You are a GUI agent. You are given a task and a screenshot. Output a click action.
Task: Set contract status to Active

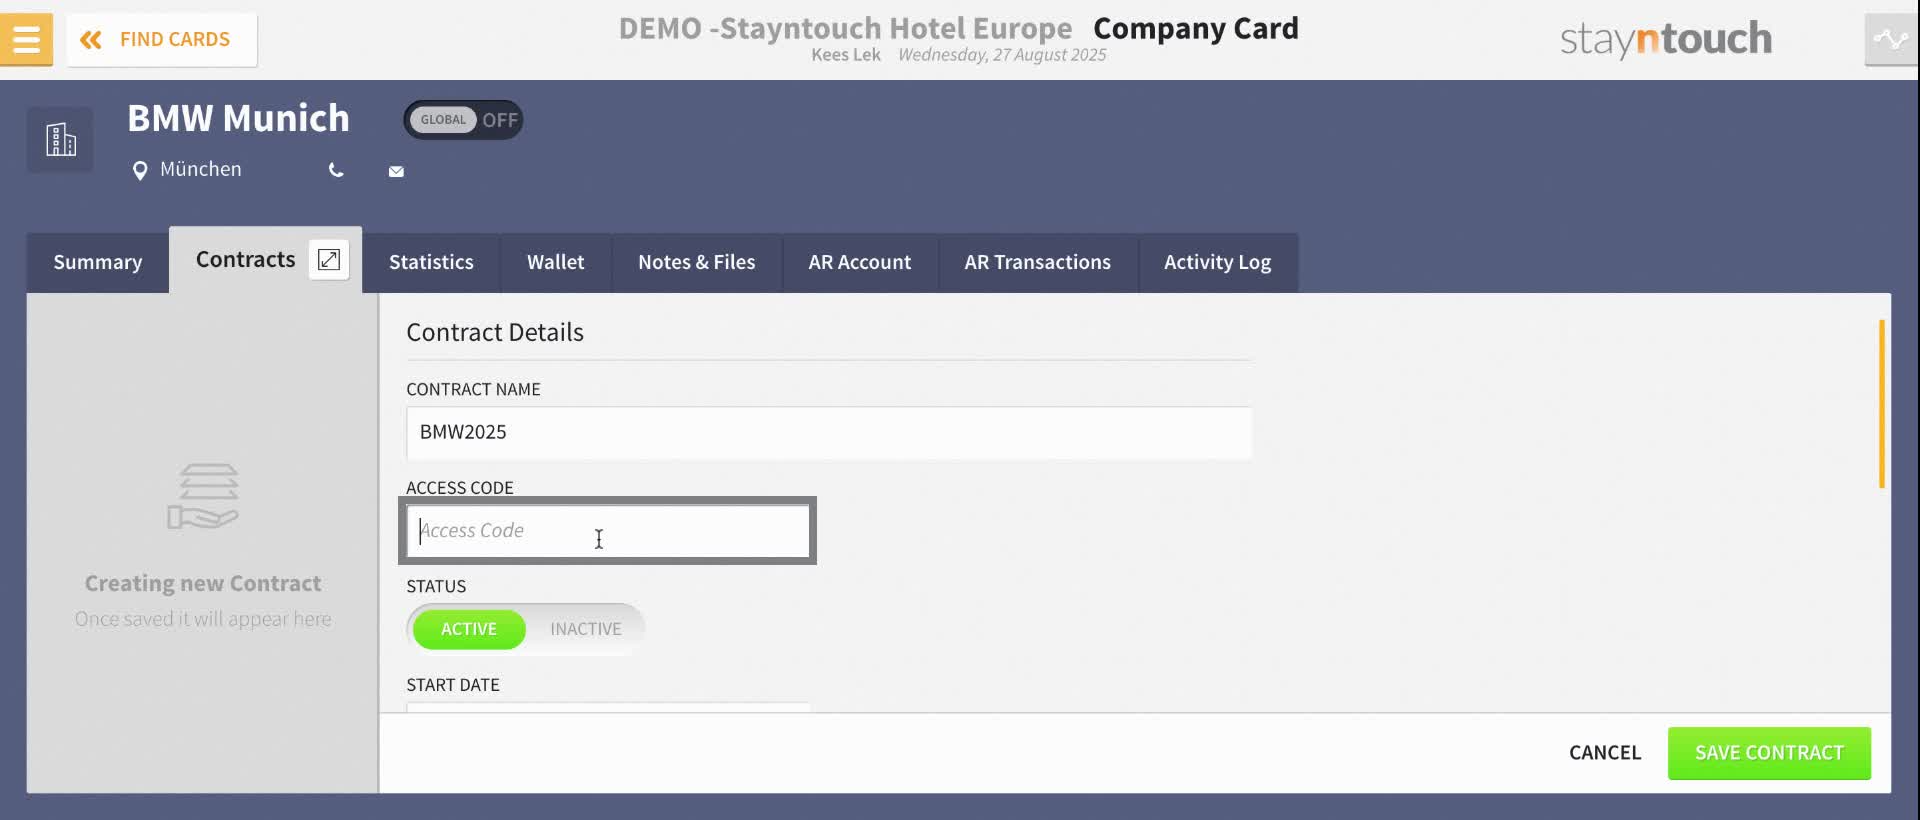coord(469,629)
